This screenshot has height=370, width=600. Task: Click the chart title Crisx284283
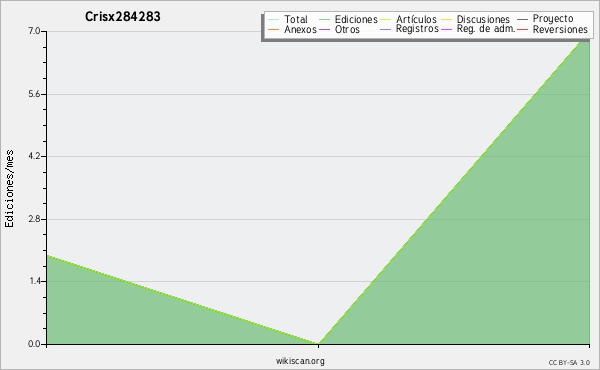coord(122,16)
